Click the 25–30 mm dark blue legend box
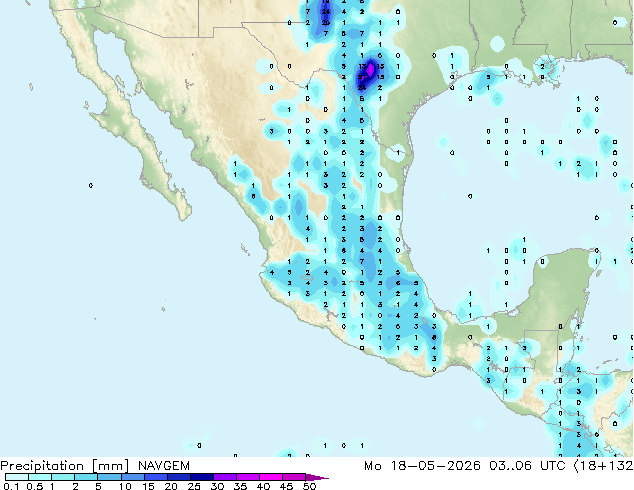The height and width of the screenshot is (490, 634). pos(201,477)
